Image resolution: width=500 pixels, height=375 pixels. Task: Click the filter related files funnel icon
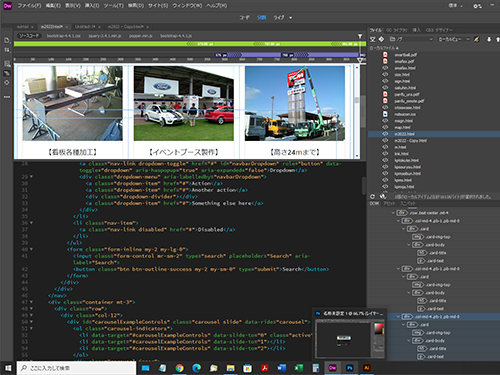[360, 36]
